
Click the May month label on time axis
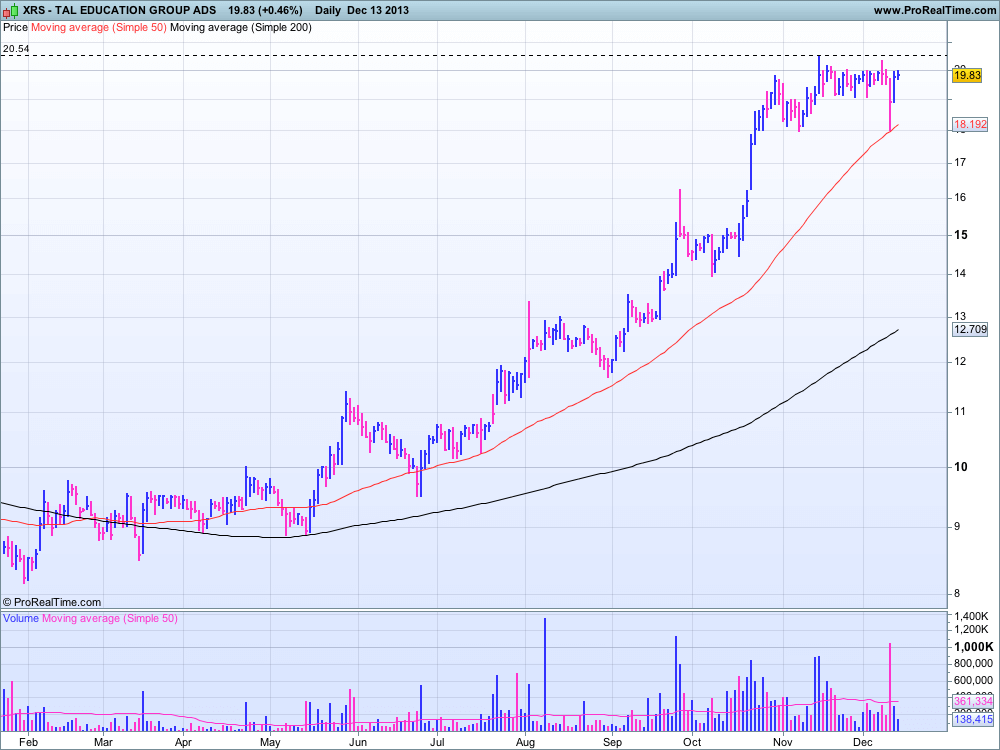click(270, 742)
